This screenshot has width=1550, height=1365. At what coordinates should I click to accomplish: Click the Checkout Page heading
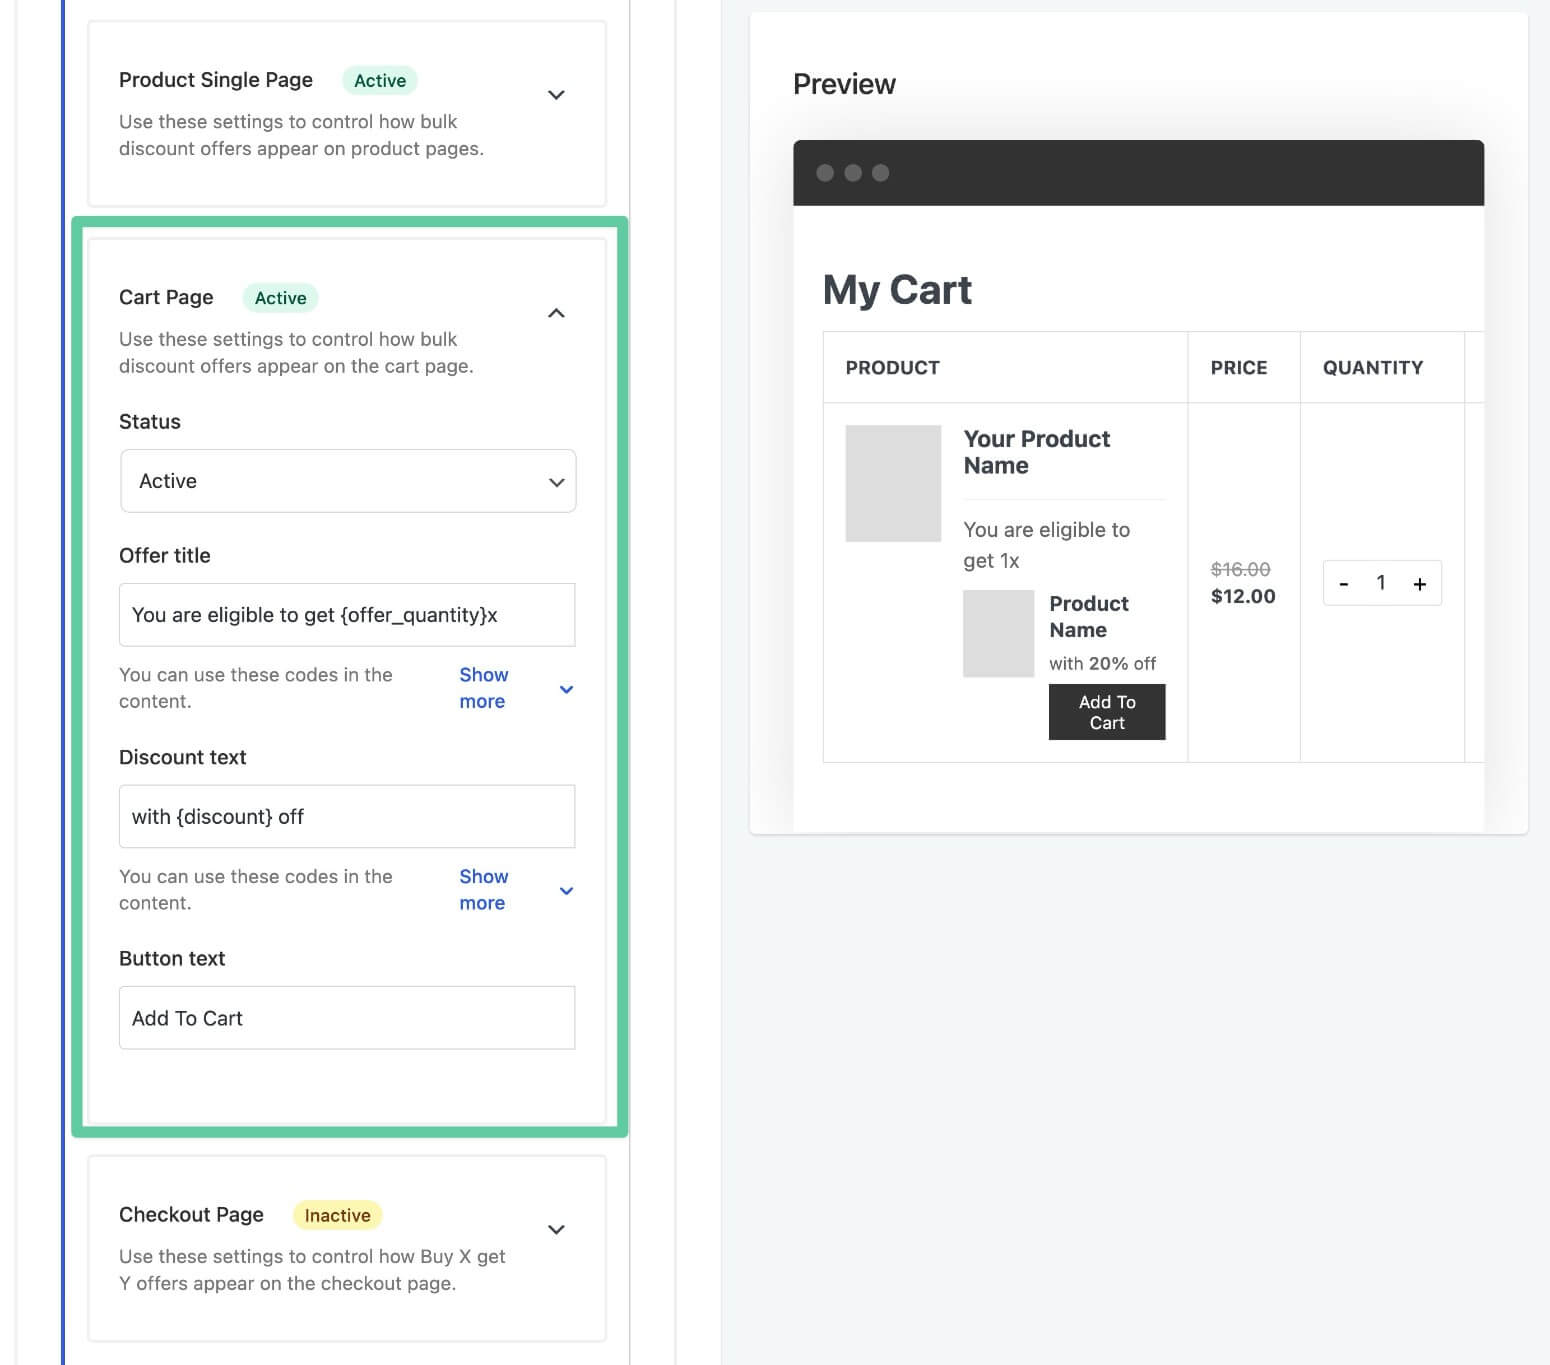[x=191, y=1214]
